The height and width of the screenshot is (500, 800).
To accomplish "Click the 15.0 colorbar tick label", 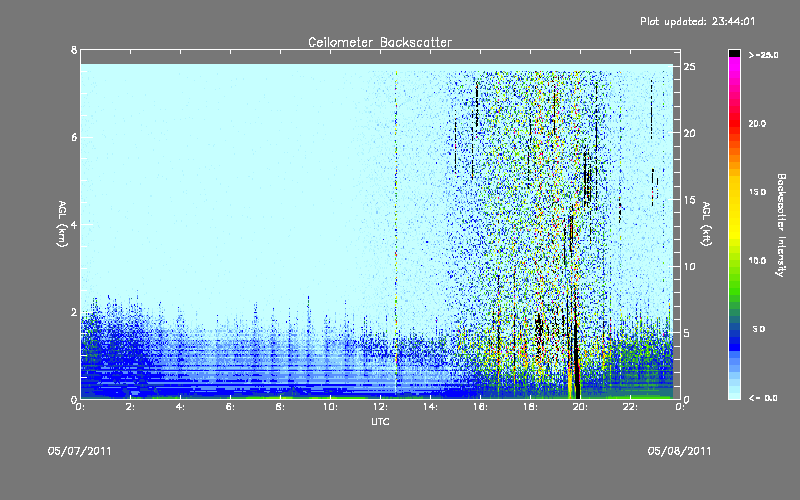I will pos(757,192).
